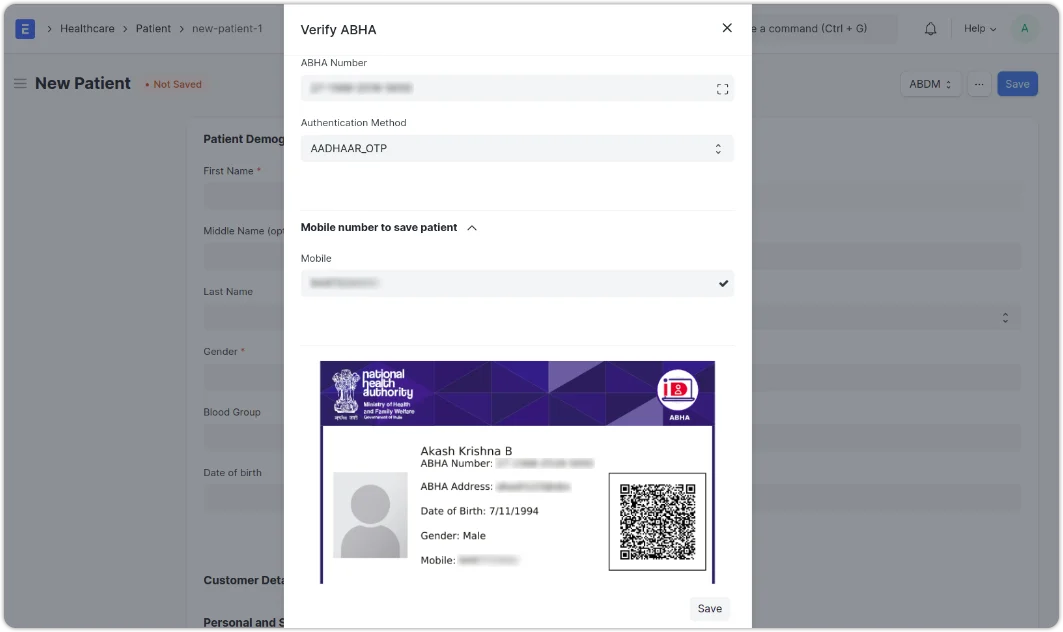
Task: Open the sidebar via hamburger icon beside New Patient
Action: point(20,84)
